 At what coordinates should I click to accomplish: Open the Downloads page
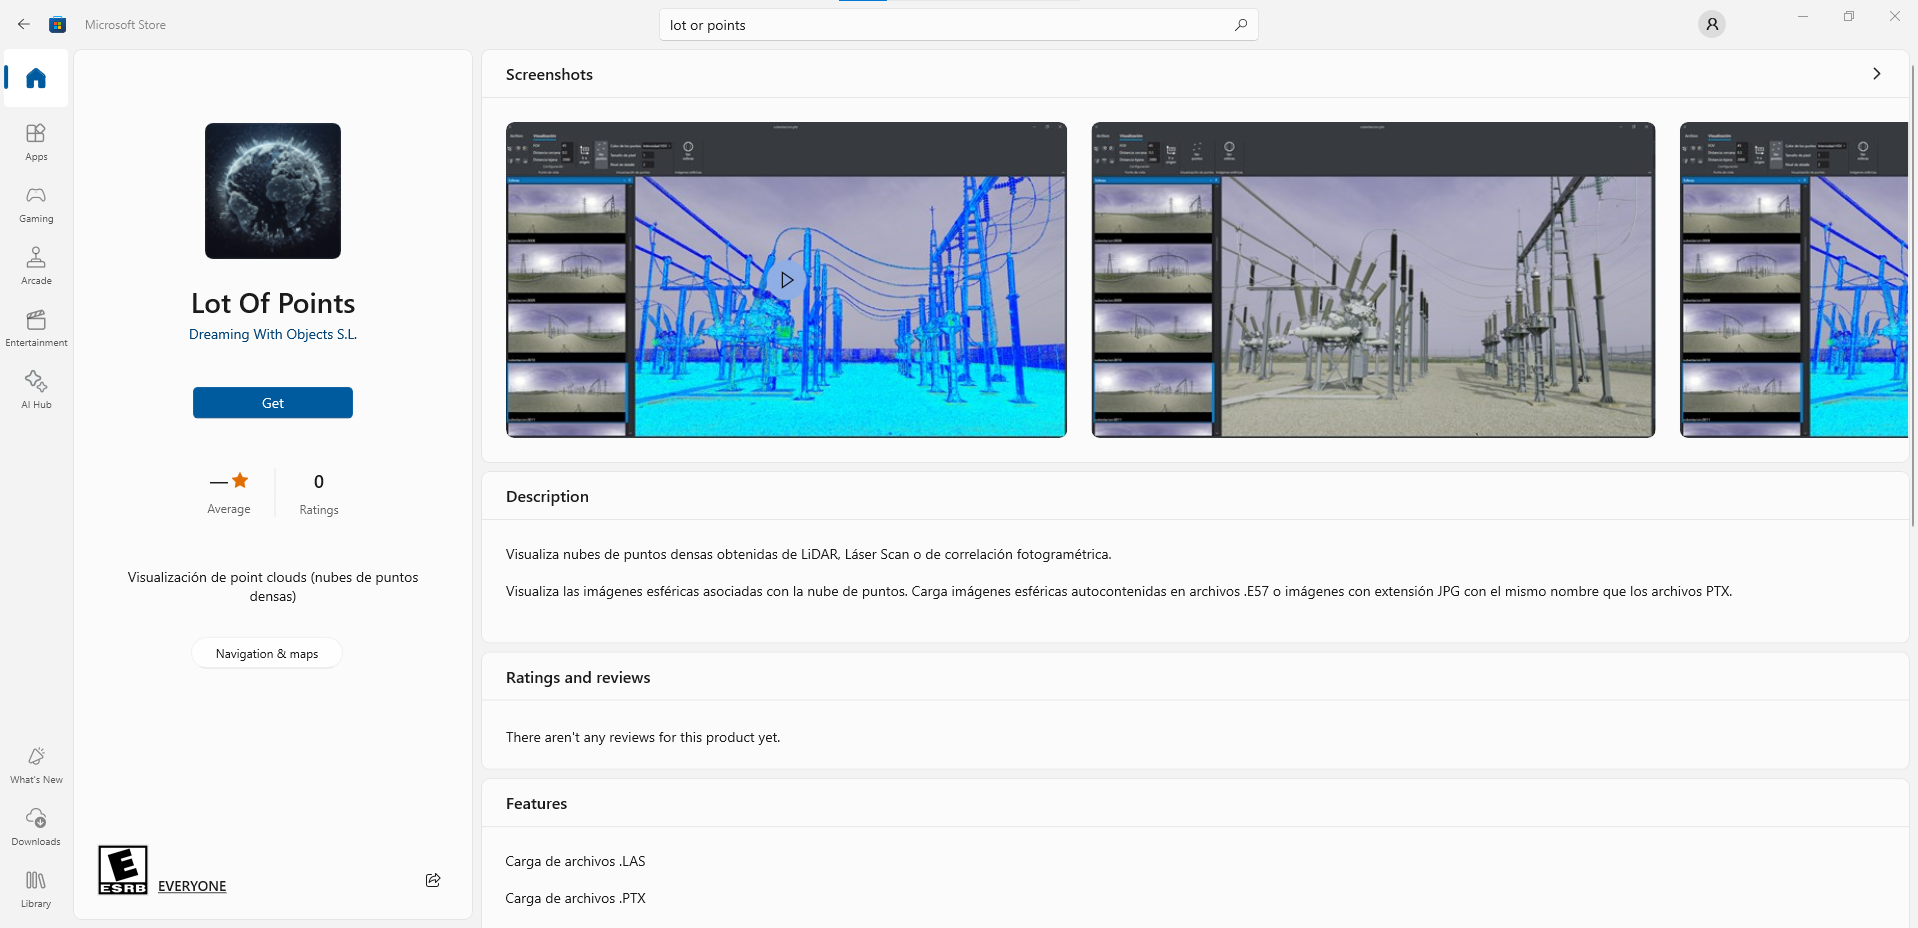point(36,826)
